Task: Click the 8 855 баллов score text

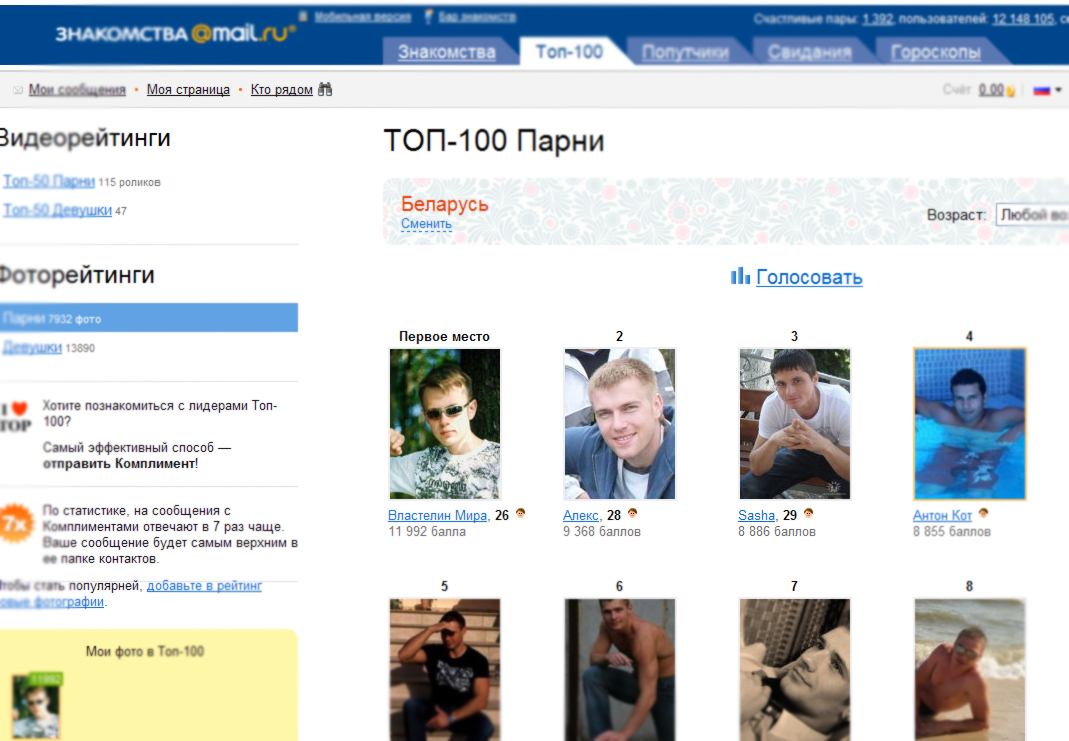Action: [952, 532]
